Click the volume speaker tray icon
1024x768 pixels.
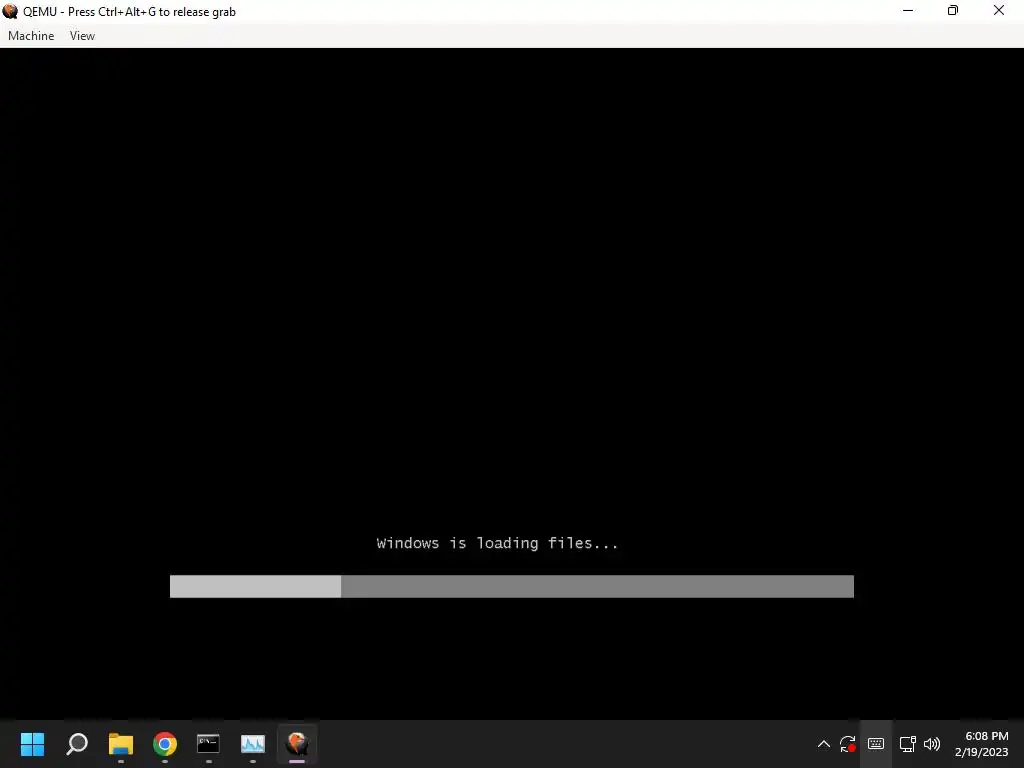932,744
